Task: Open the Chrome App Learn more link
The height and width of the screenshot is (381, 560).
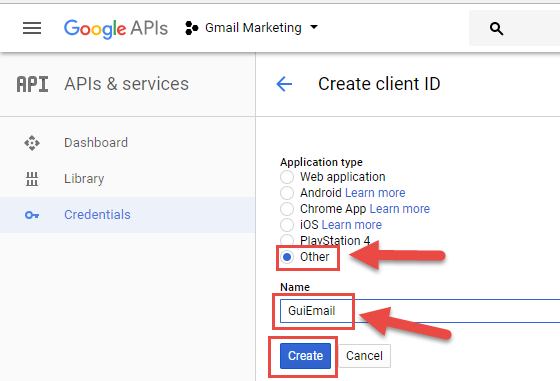Action: coord(400,209)
